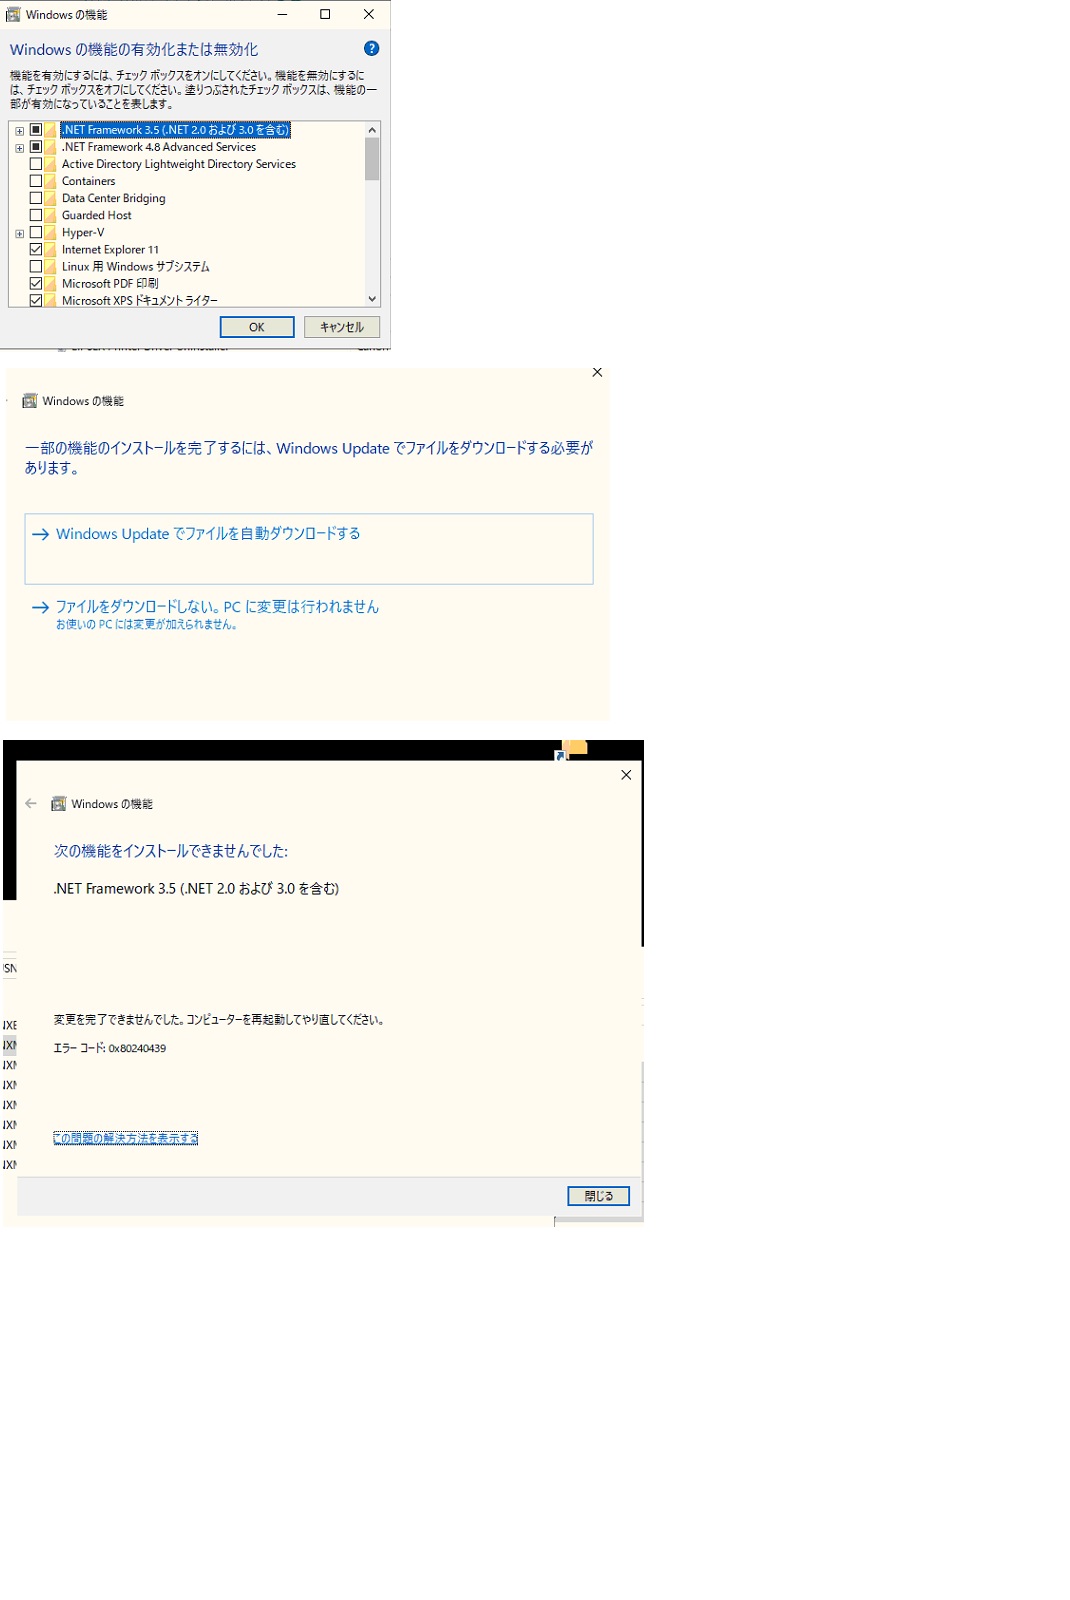Screen dimensions: 1070x1600
Task: Click the OK button
Action: tap(257, 327)
